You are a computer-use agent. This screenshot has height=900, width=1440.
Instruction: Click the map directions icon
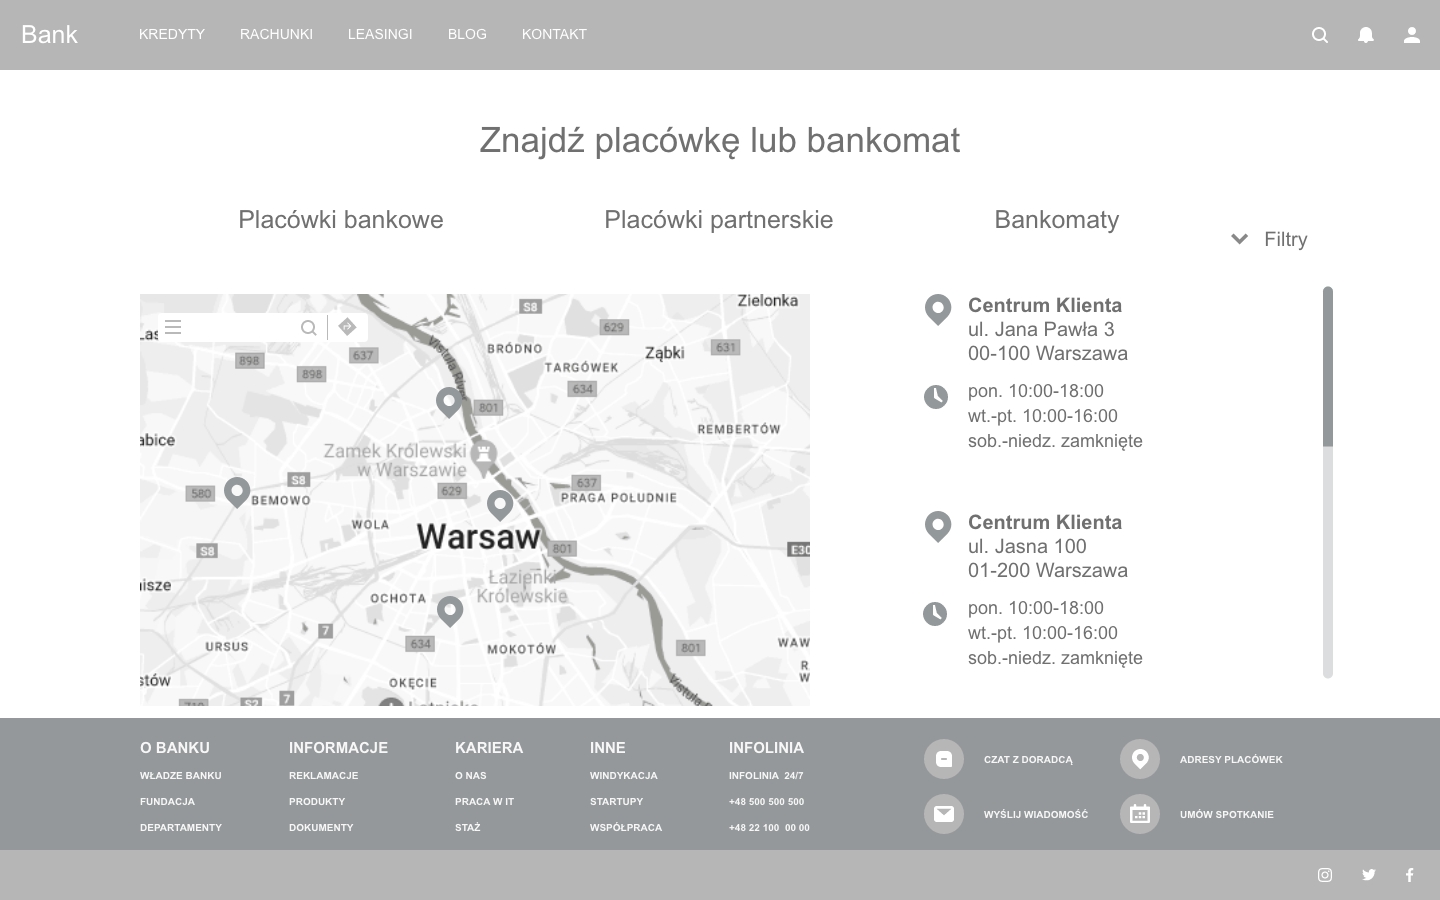(x=347, y=327)
